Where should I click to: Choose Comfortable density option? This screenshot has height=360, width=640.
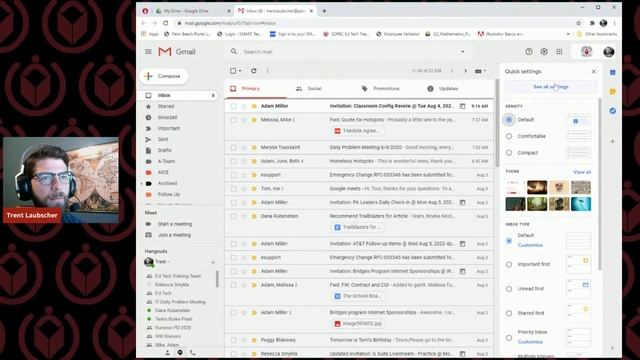pyautogui.click(x=509, y=136)
